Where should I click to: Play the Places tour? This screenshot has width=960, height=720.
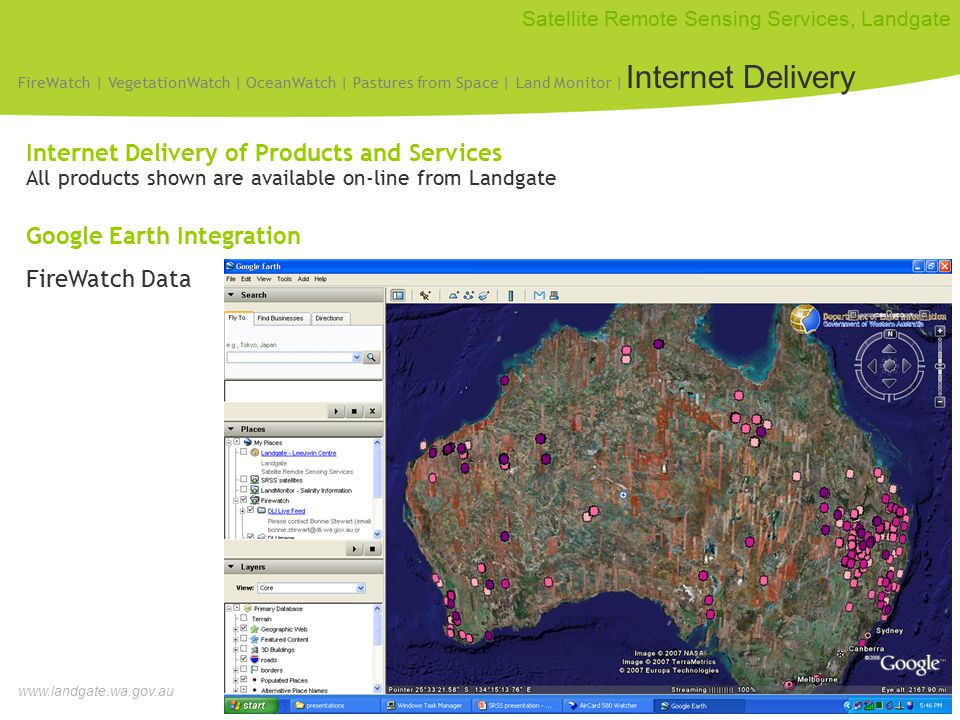[354, 549]
